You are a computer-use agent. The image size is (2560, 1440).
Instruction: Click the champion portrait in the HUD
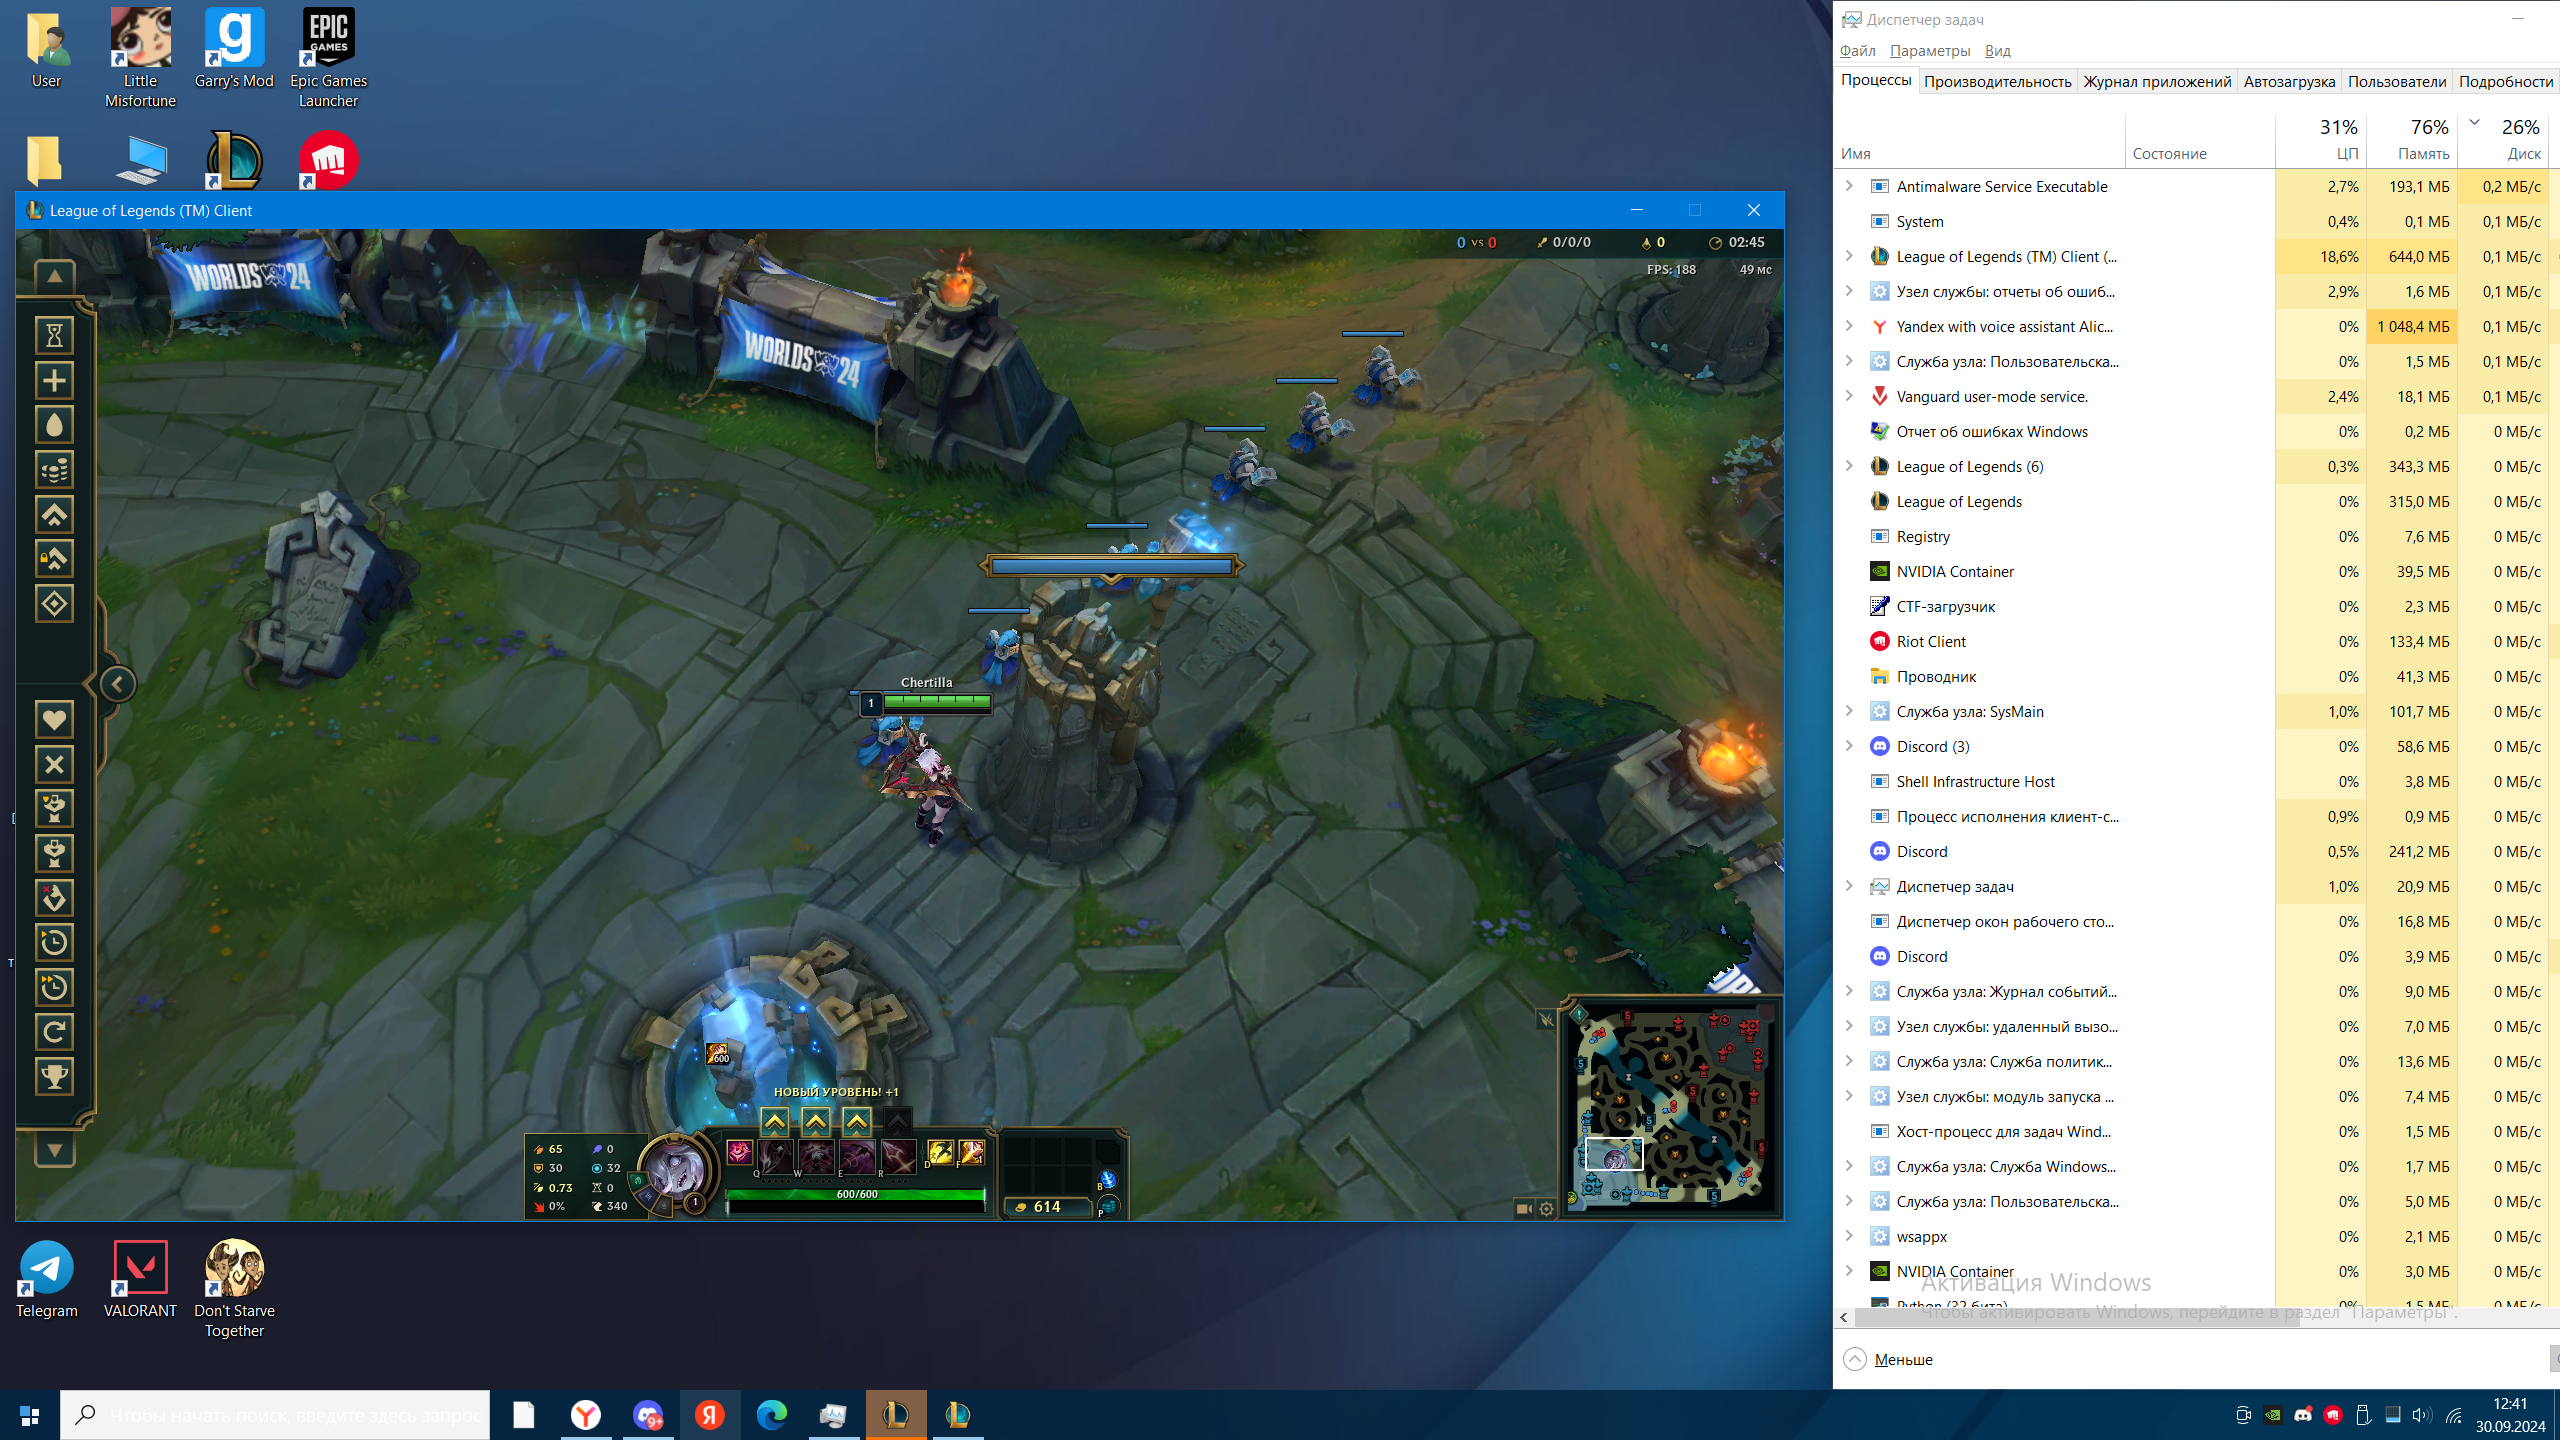click(x=677, y=1170)
